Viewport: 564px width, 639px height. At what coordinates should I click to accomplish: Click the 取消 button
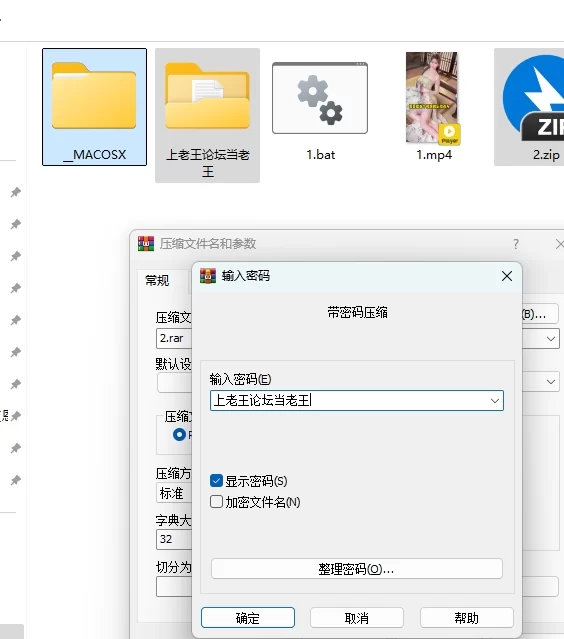pyautogui.click(x=357, y=617)
